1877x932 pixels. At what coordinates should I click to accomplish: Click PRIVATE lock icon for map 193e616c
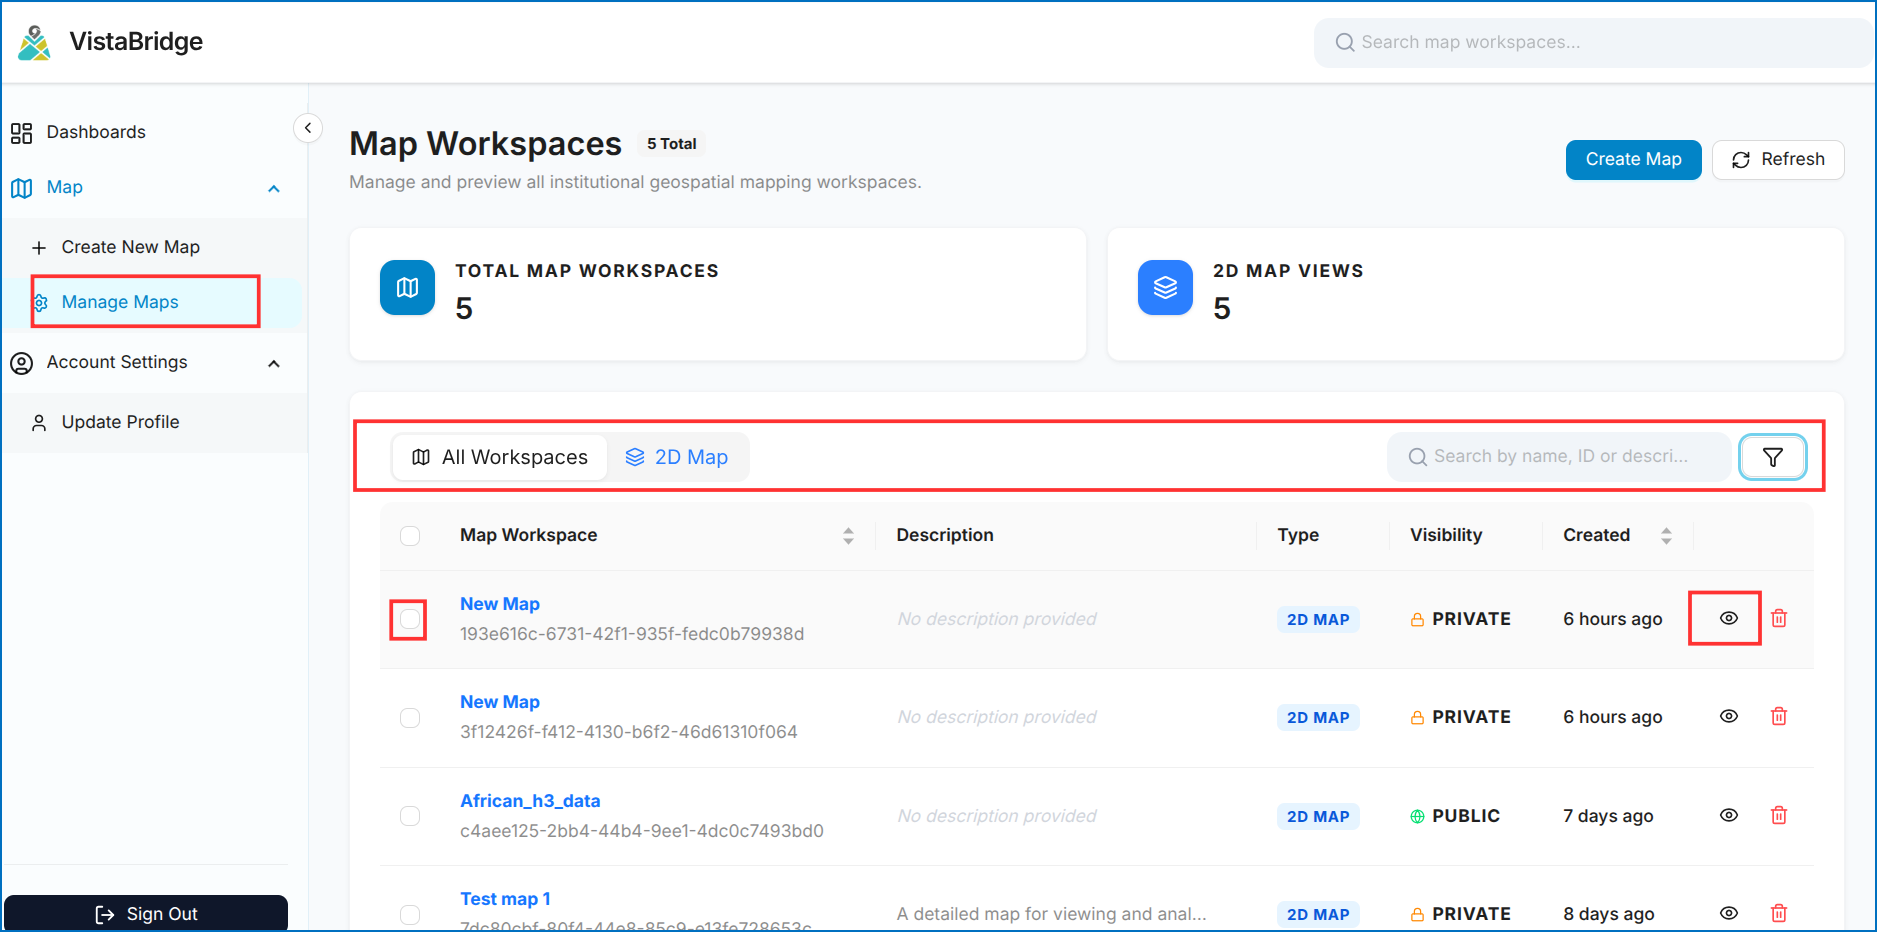[x=1417, y=620]
